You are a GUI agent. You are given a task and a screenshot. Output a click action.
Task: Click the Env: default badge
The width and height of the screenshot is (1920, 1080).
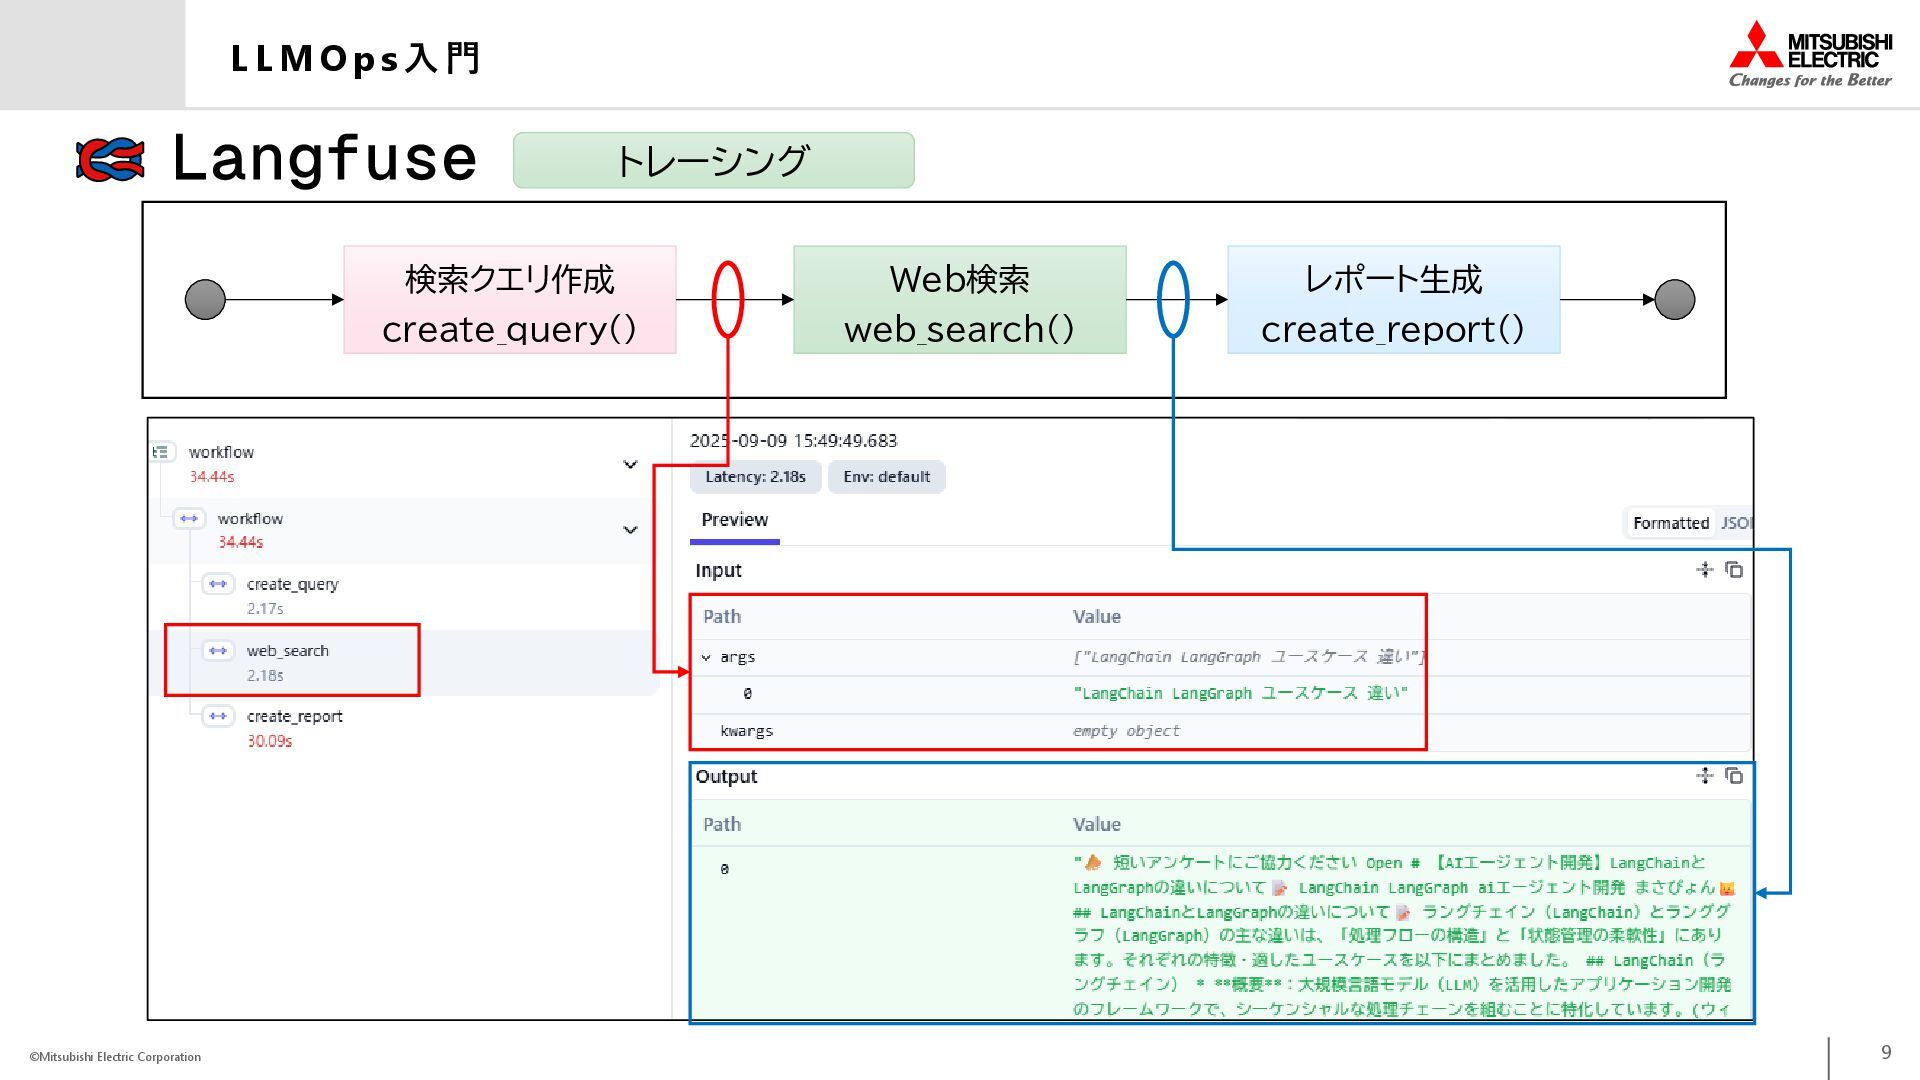pyautogui.click(x=886, y=477)
